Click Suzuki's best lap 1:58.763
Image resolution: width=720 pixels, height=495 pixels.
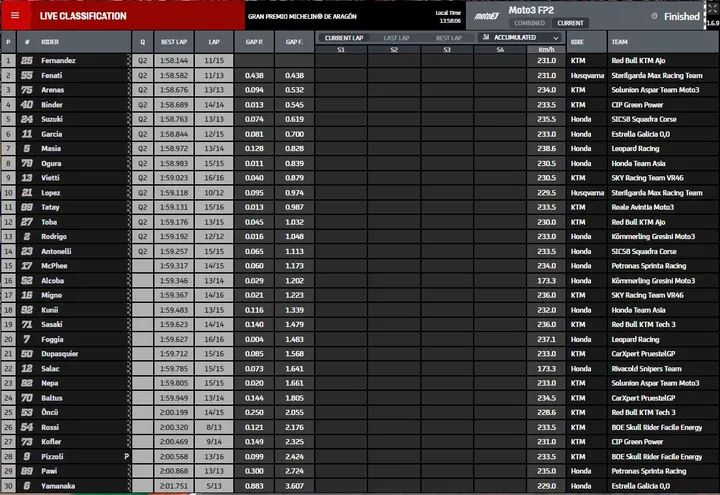[174, 119]
